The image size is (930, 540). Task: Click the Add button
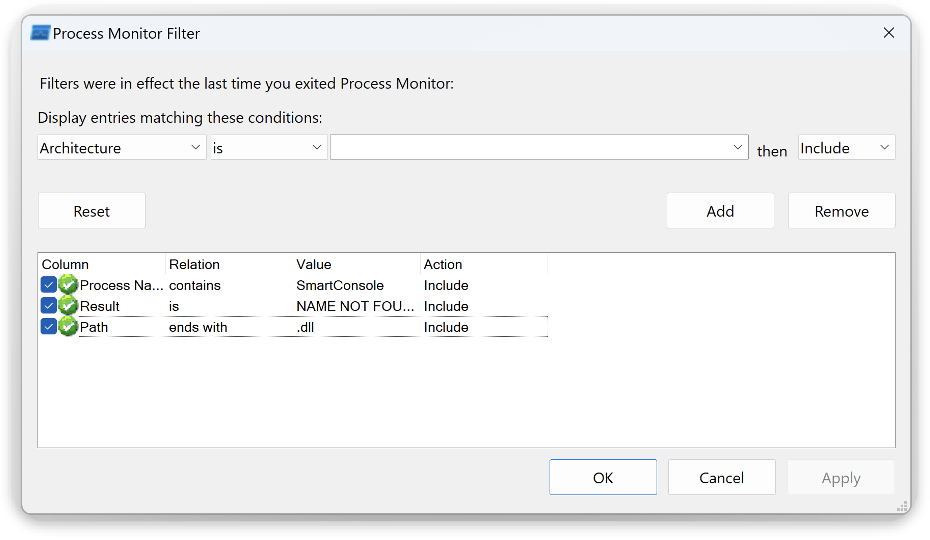(720, 211)
